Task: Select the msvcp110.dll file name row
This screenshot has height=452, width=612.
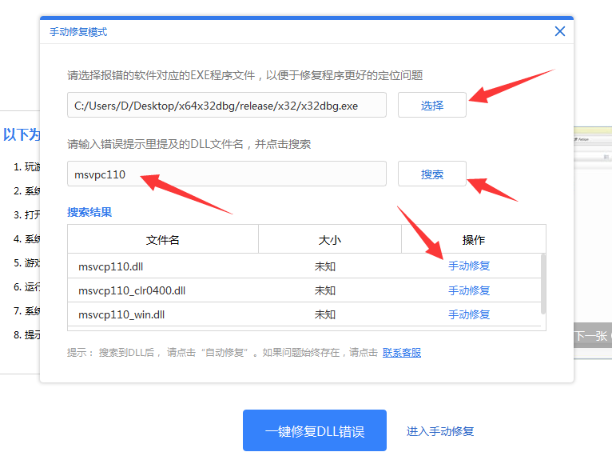Action: (110, 266)
